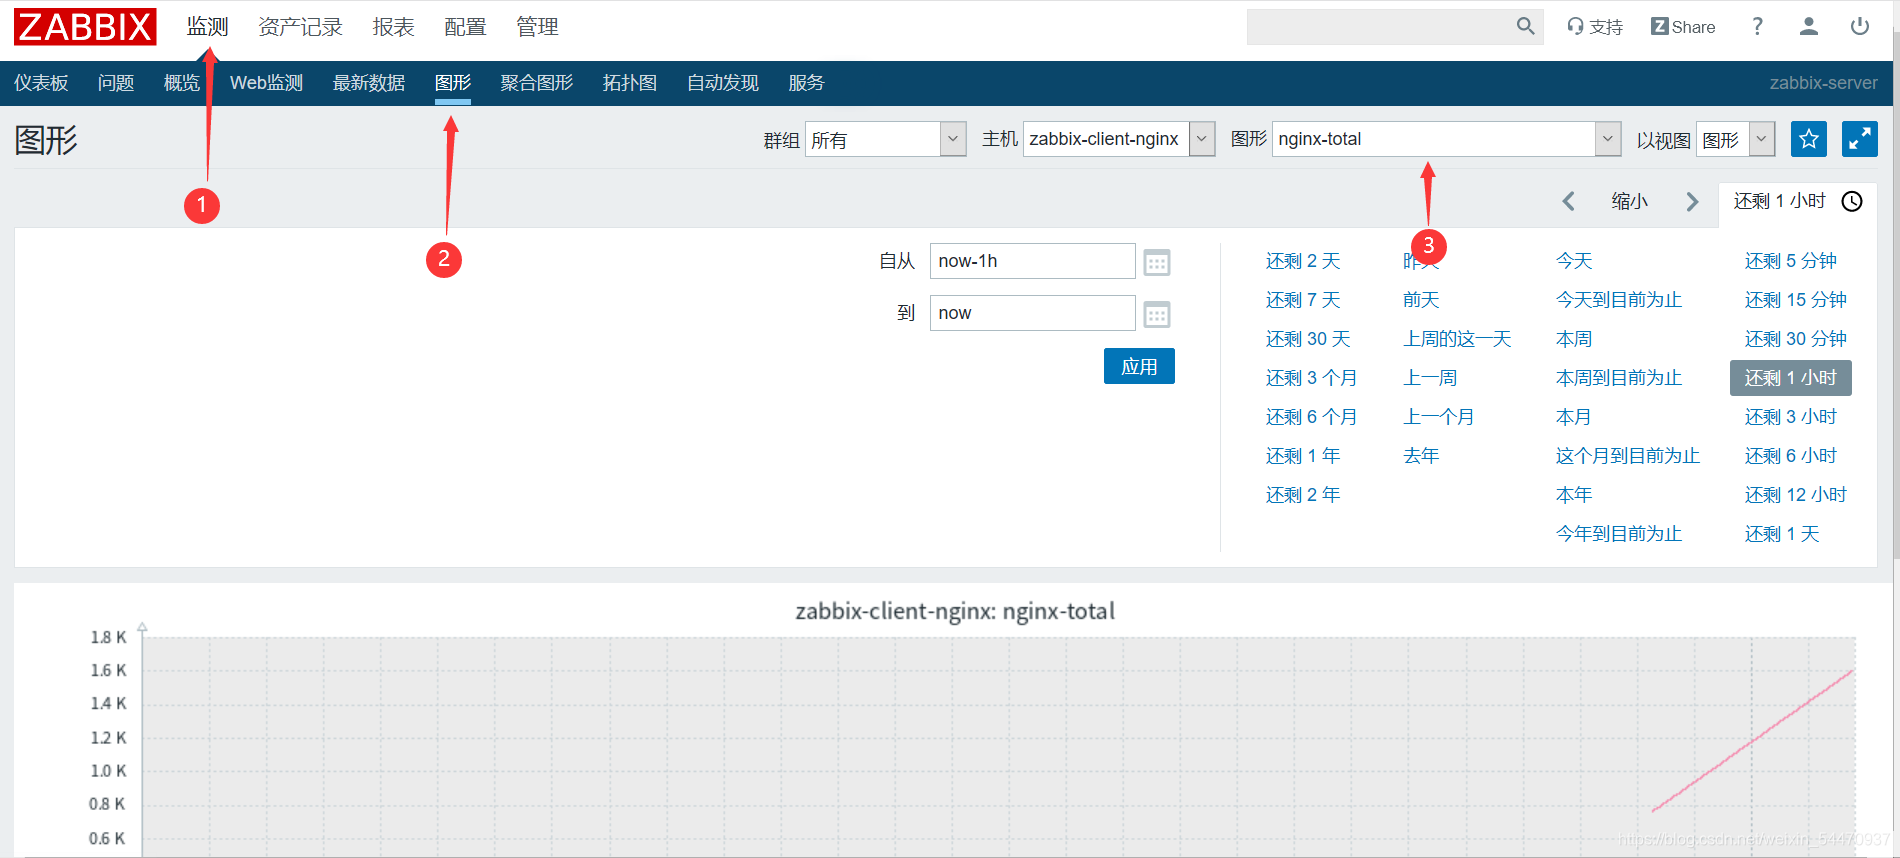
Task: Switch to Problems (问题) tab
Action: coord(116,83)
